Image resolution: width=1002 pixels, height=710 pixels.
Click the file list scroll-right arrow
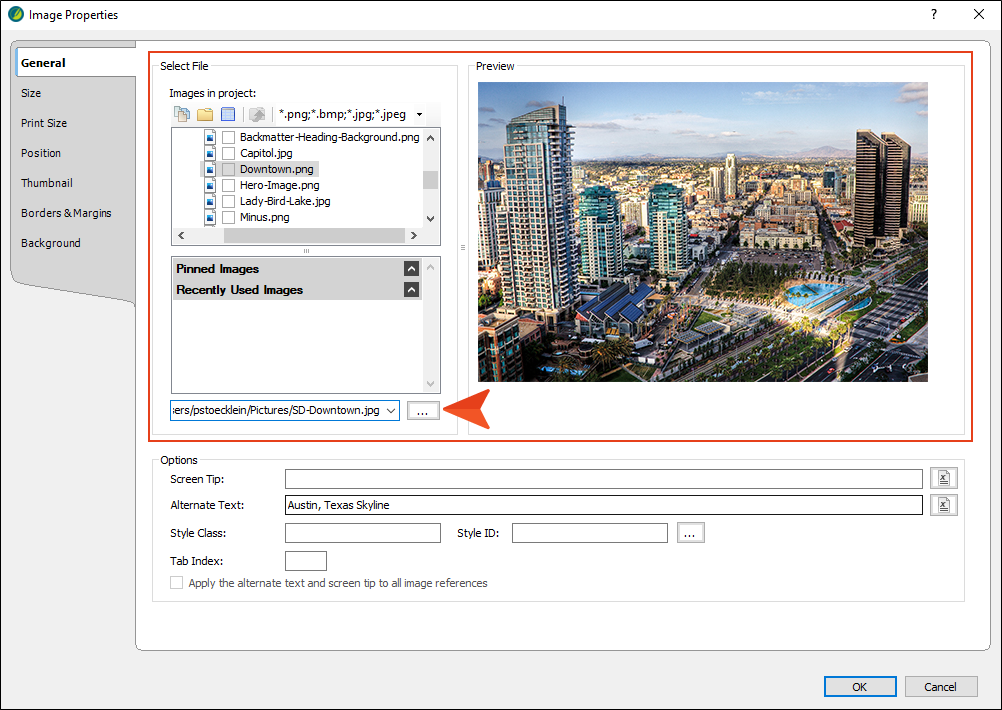414,235
